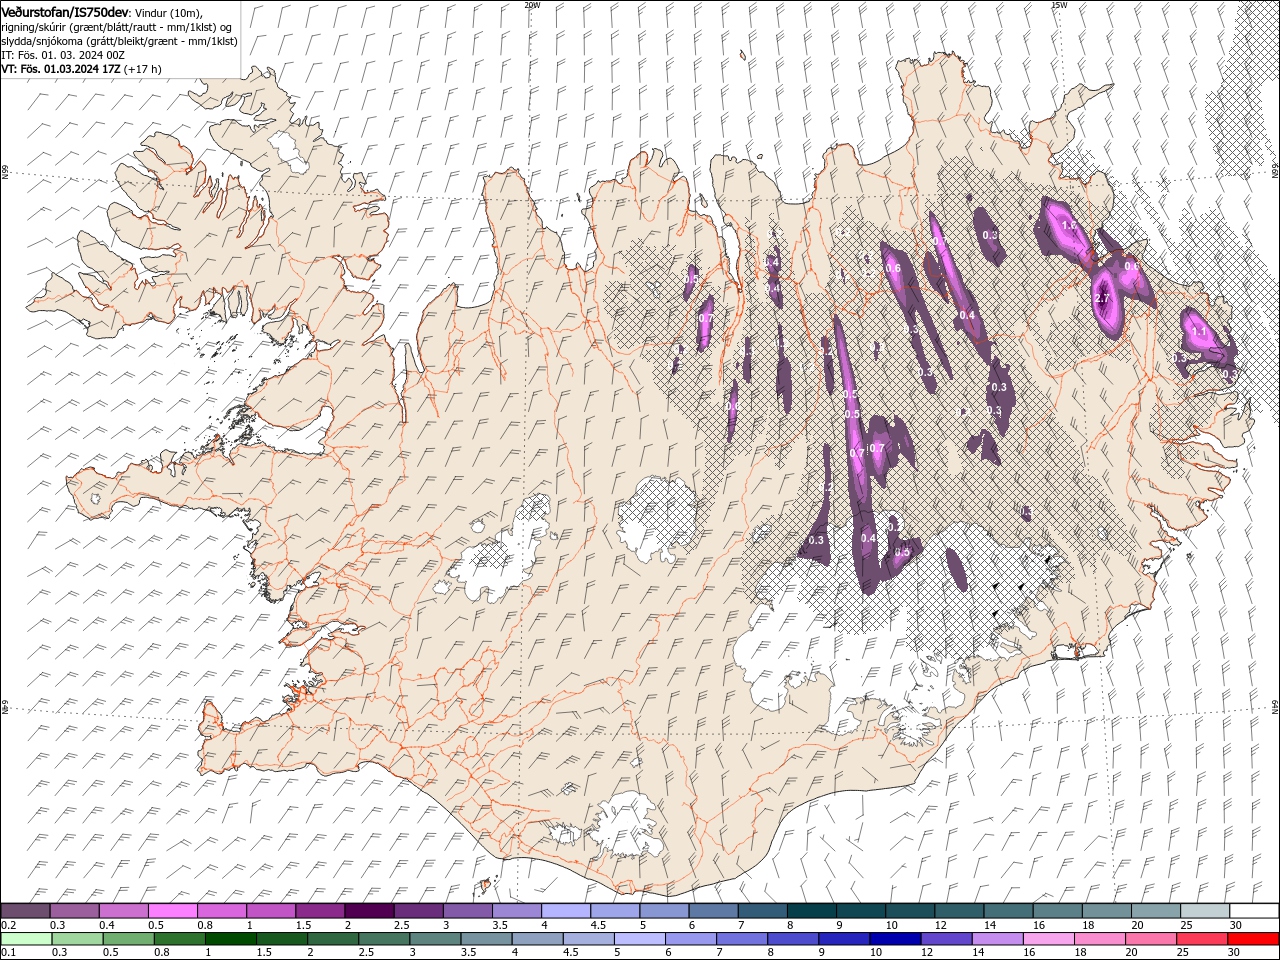The width and height of the screenshot is (1280, 960).
Task: Select the white 30+ snowfall legend swatch
Action: 1254,911
